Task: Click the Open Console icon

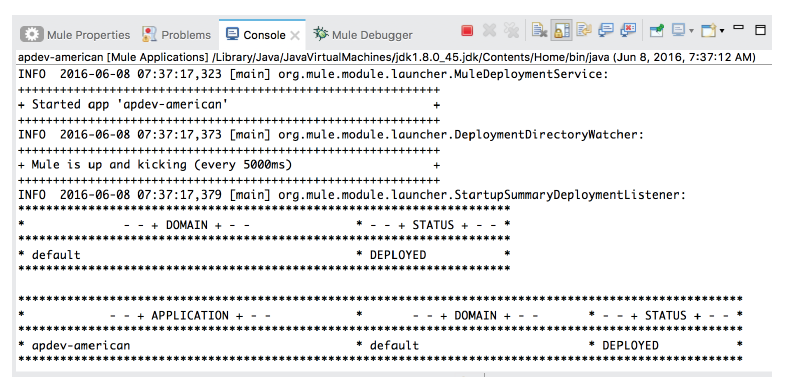Action: (x=708, y=31)
